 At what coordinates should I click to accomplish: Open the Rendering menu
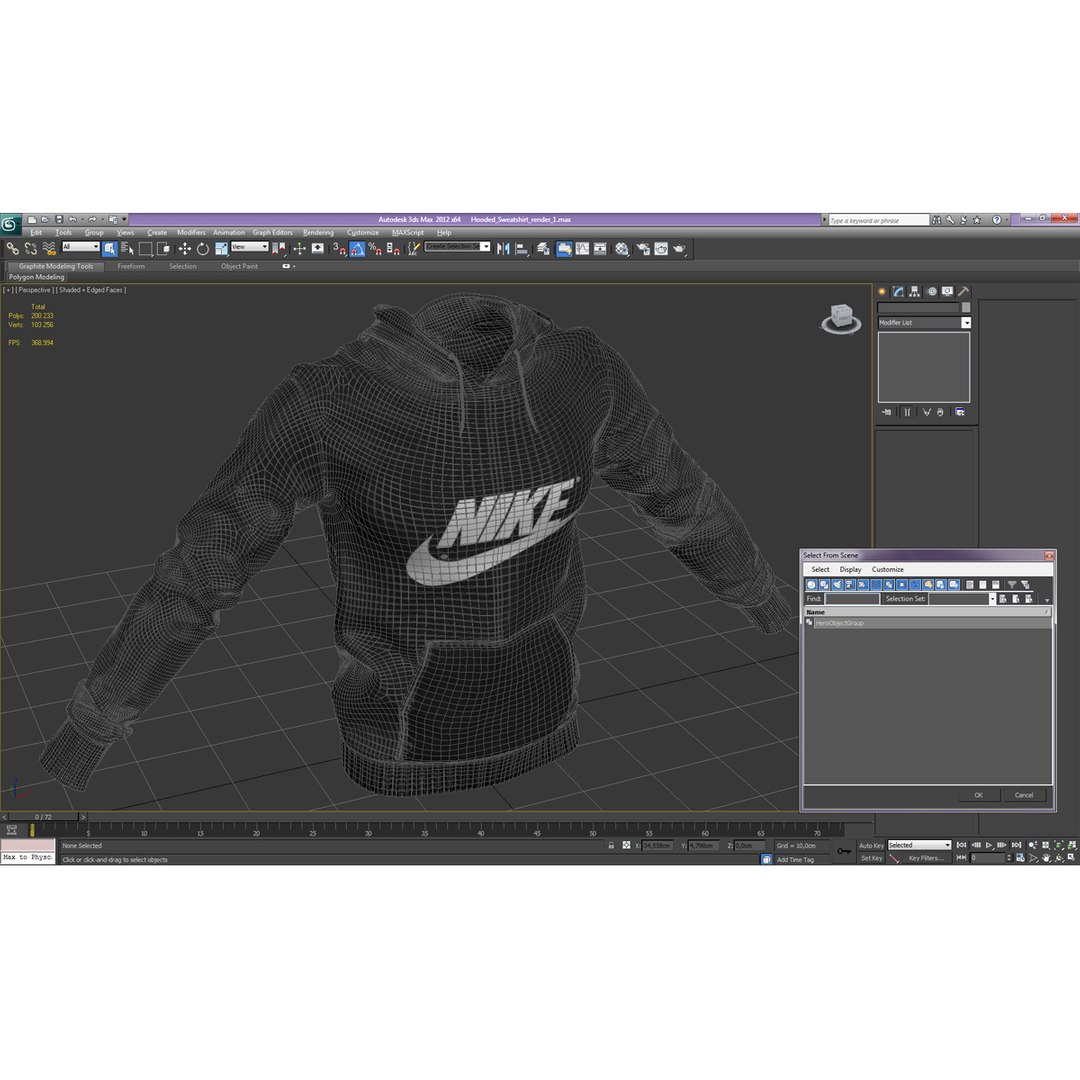(318, 233)
